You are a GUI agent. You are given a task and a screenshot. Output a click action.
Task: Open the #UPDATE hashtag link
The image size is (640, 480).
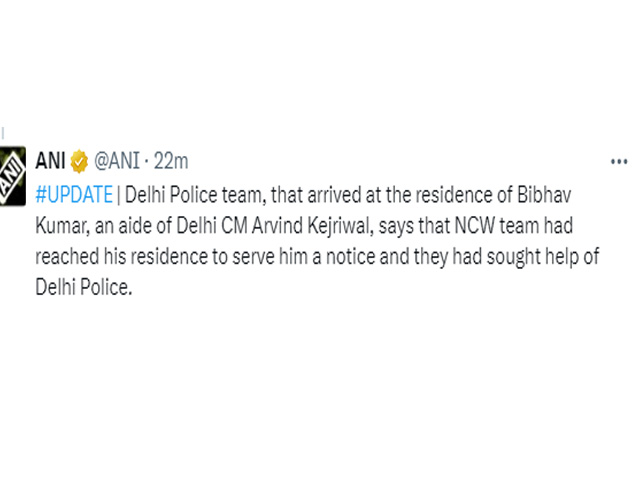tap(74, 194)
